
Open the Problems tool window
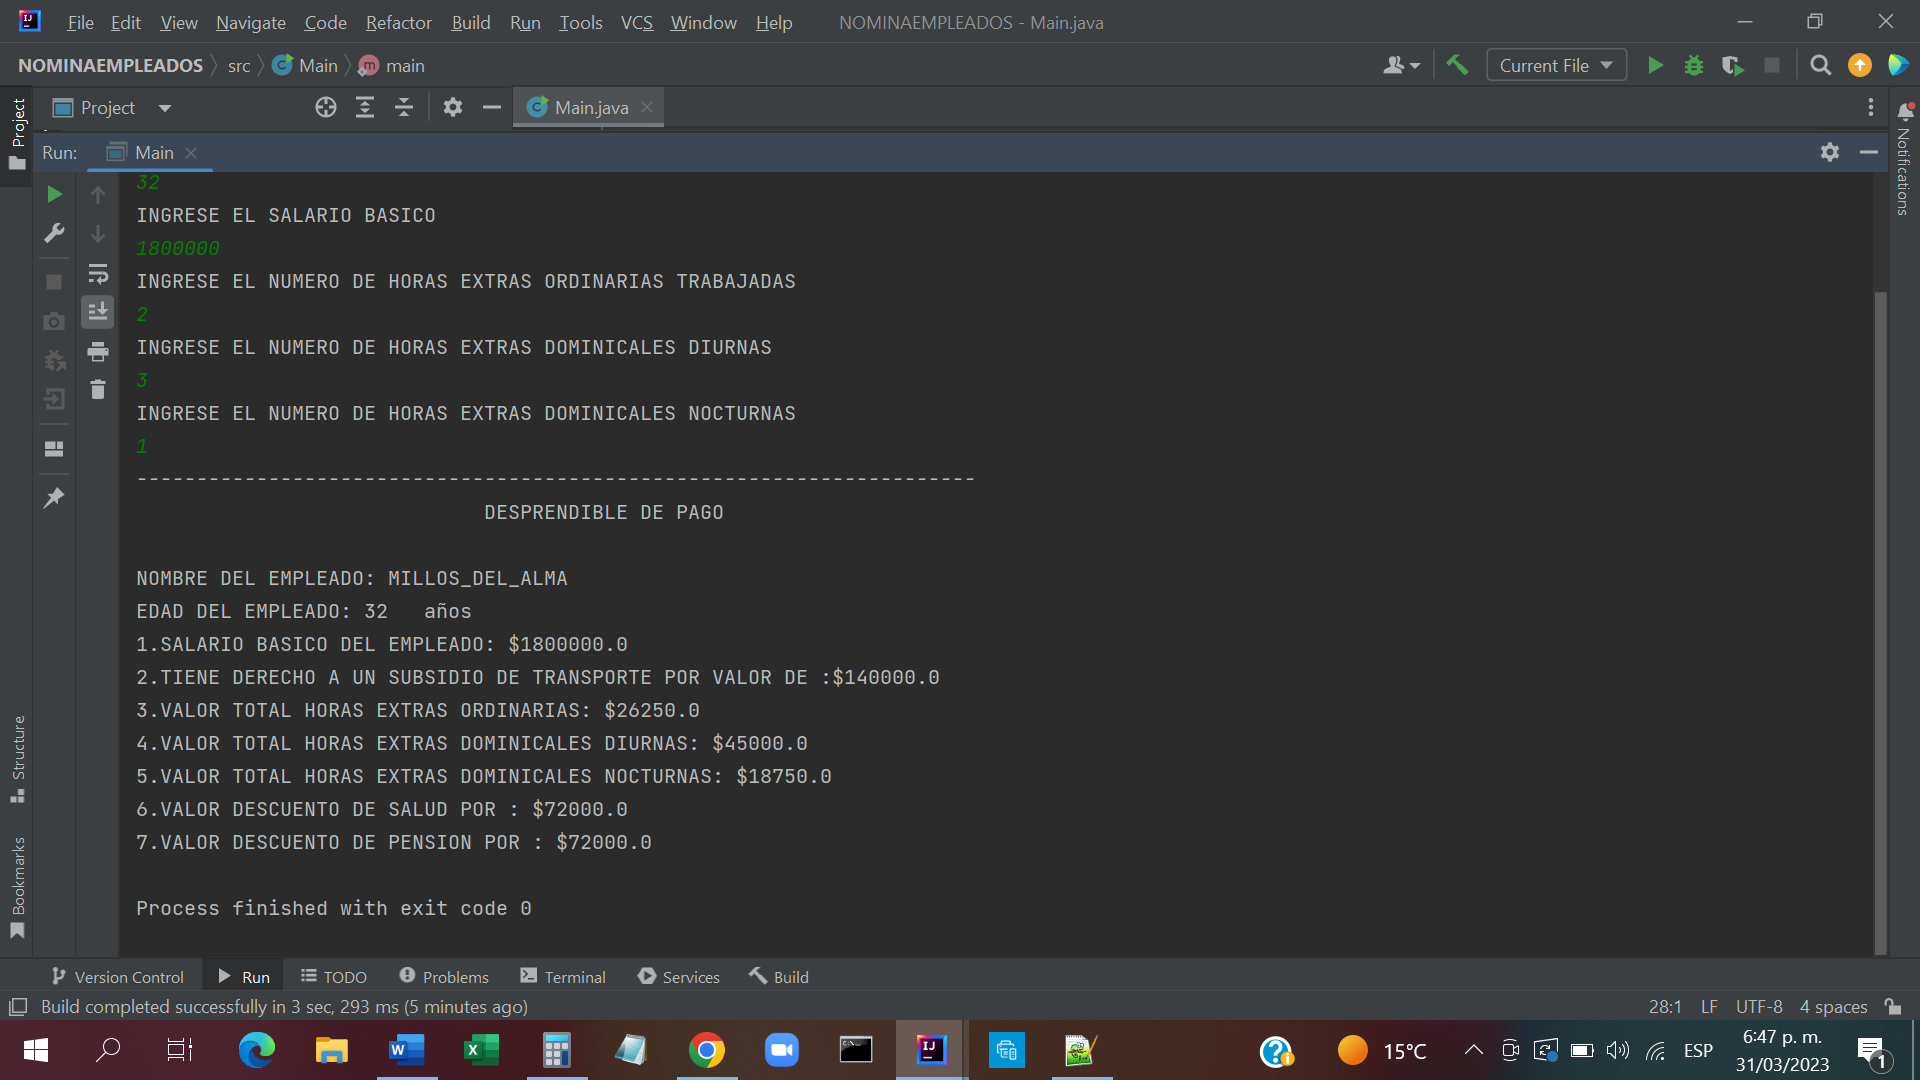444,977
